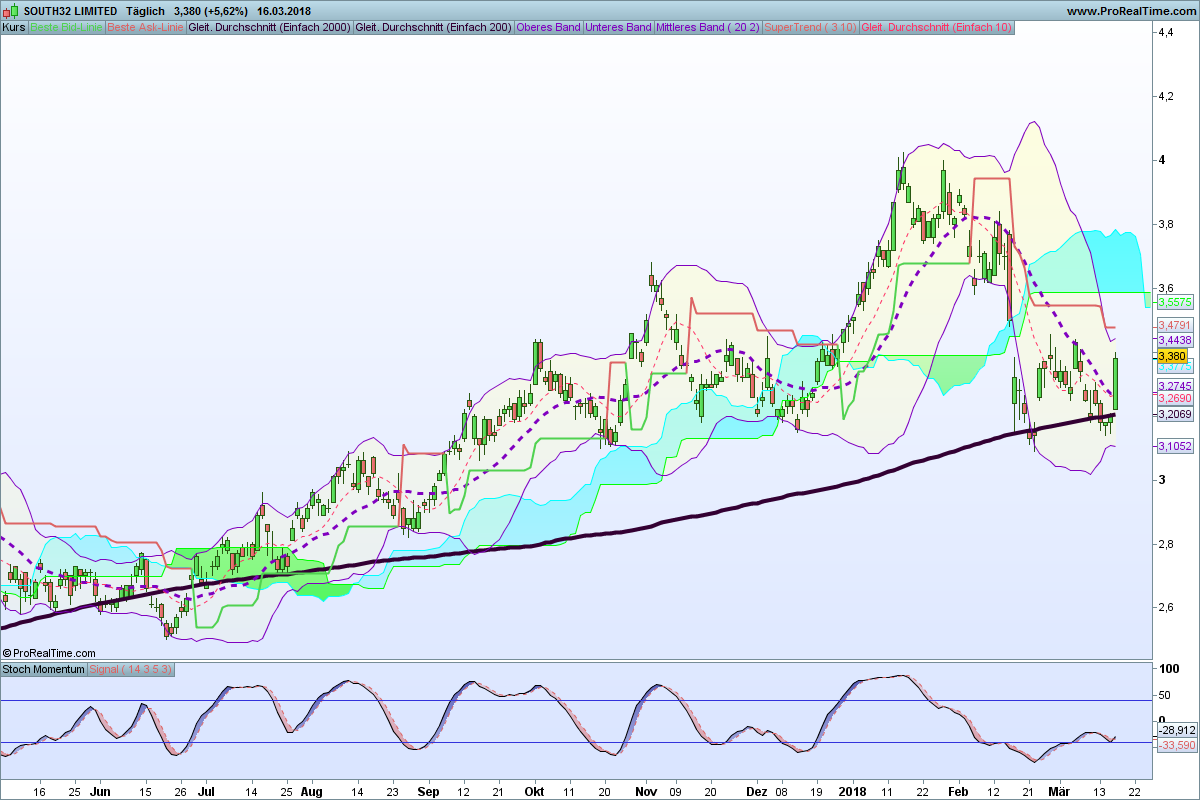Click the Mär month marker on time axis
1200x800 pixels.
1059,790
